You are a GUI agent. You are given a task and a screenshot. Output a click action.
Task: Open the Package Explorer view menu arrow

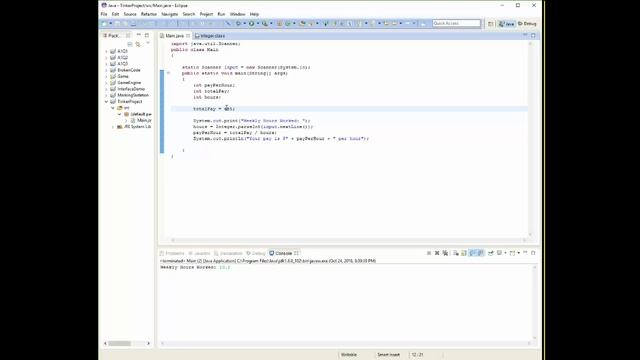point(148,43)
